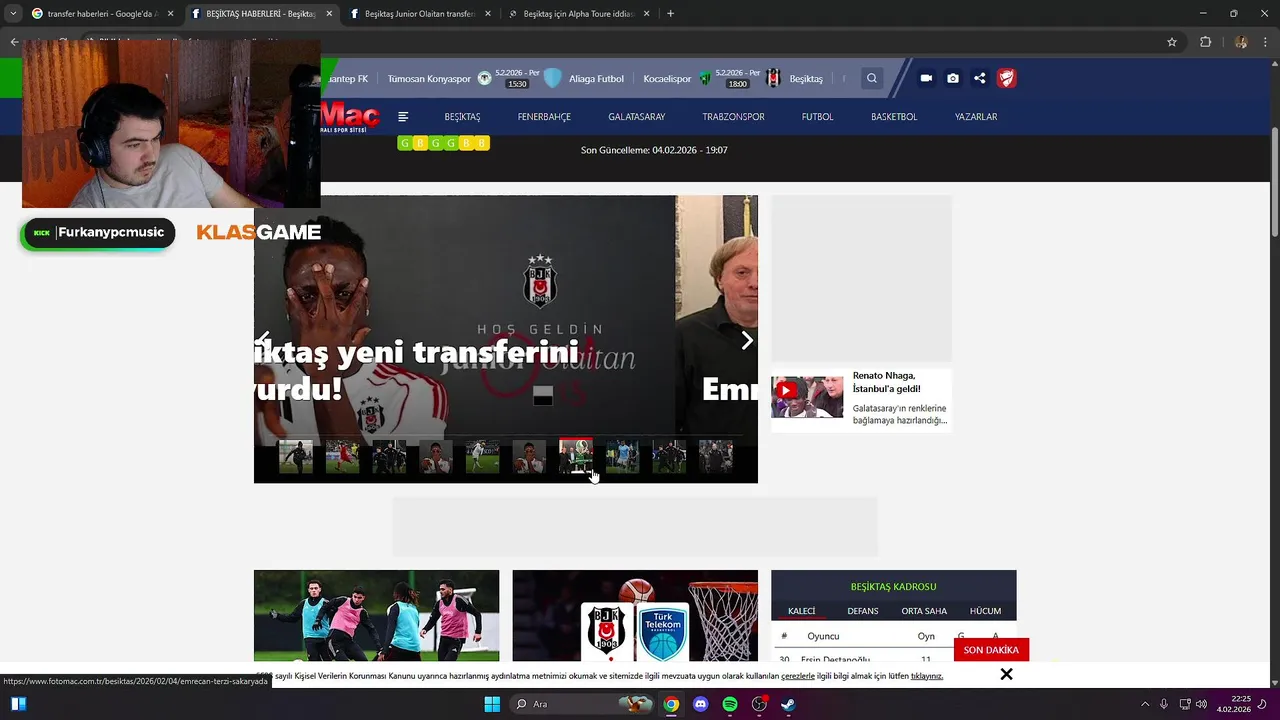Select the first carousel thumbnail
Image resolution: width=1280 pixels, height=720 pixels.
[x=295, y=456]
